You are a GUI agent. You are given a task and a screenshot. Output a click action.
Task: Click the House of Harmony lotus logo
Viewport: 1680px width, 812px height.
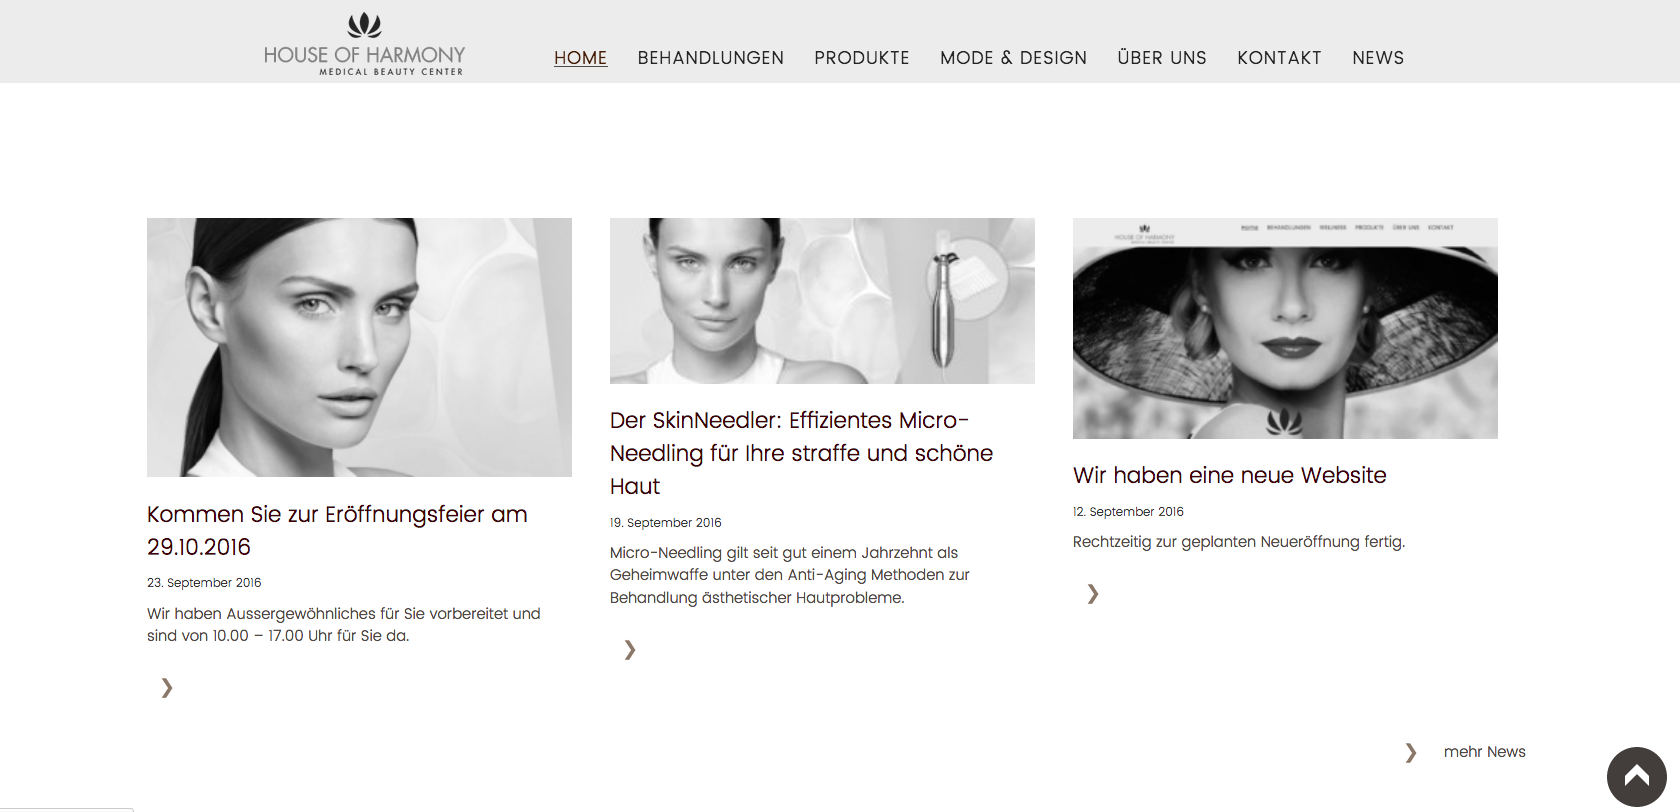(364, 44)
